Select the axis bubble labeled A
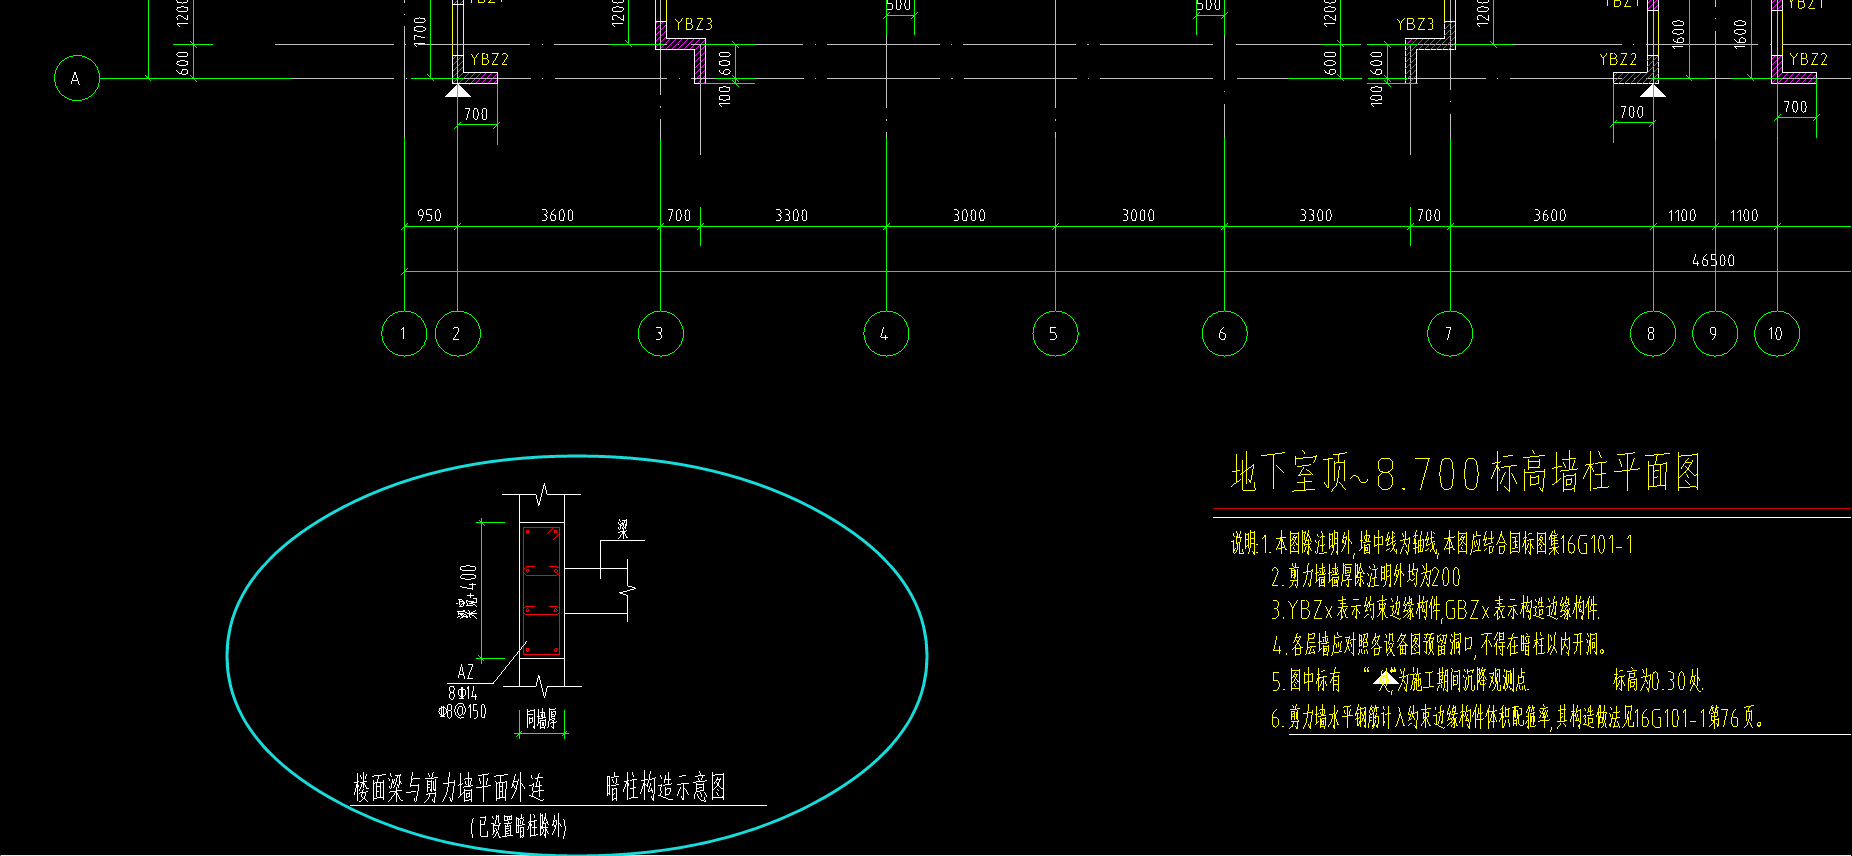Screen dimensions: 1852x856 coord(77,78)
